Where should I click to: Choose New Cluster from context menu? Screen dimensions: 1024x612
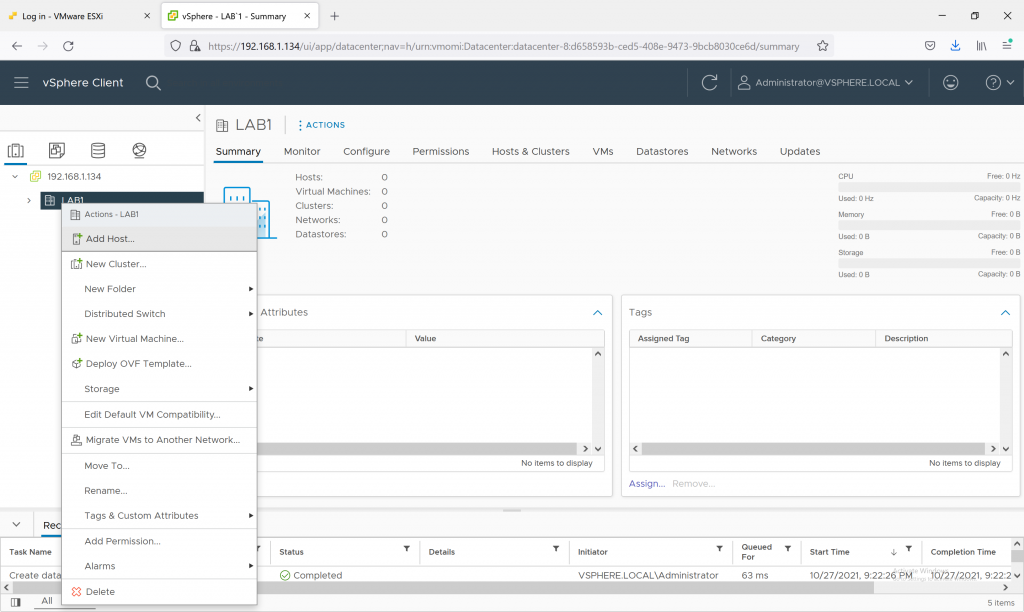coord(159,264)
